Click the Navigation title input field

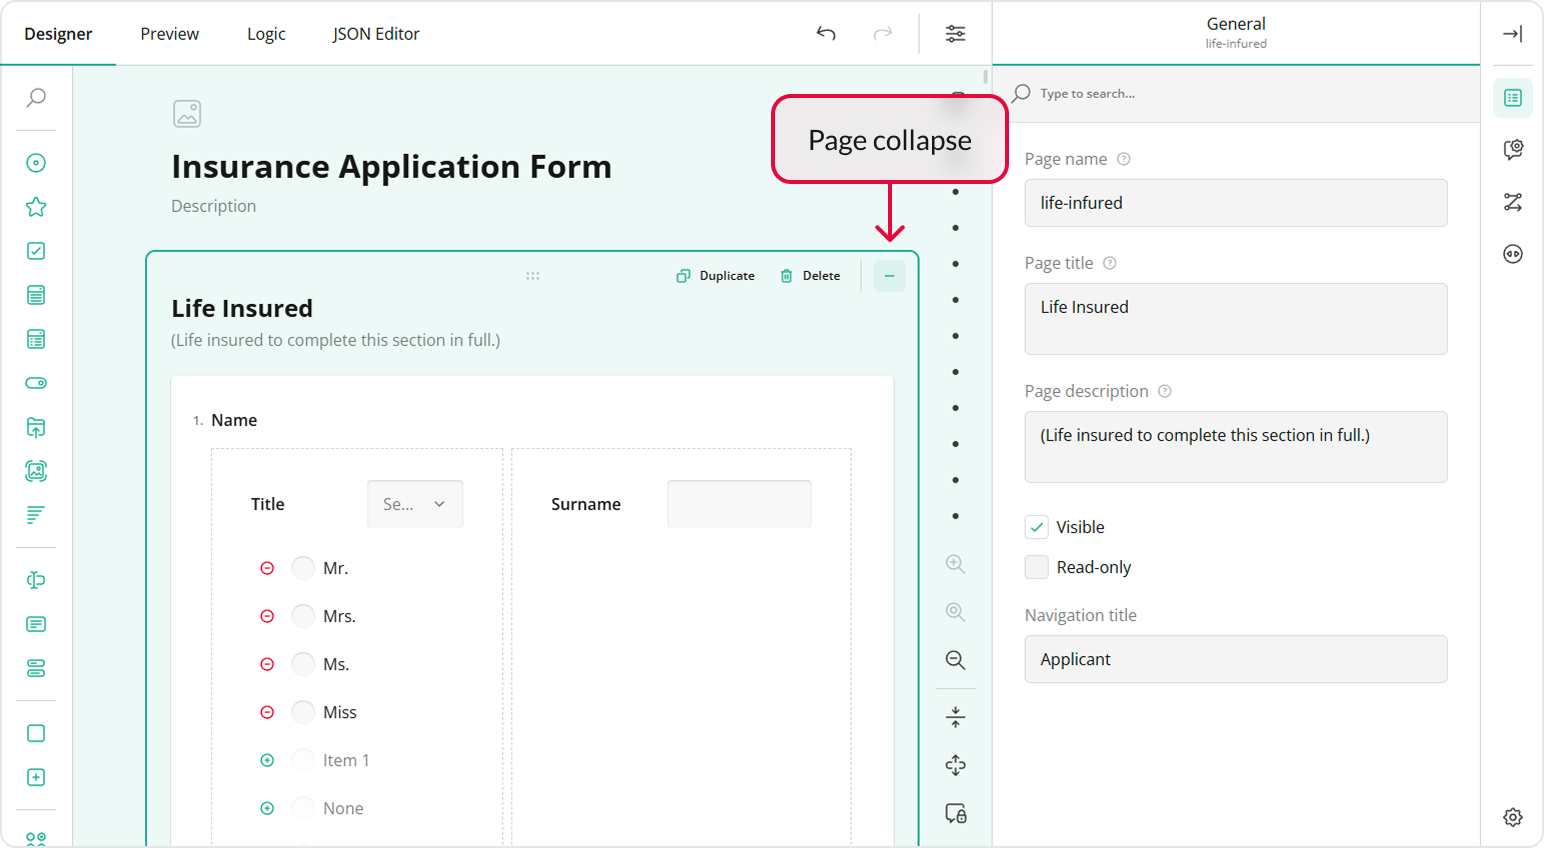[x=1235, y=659]
